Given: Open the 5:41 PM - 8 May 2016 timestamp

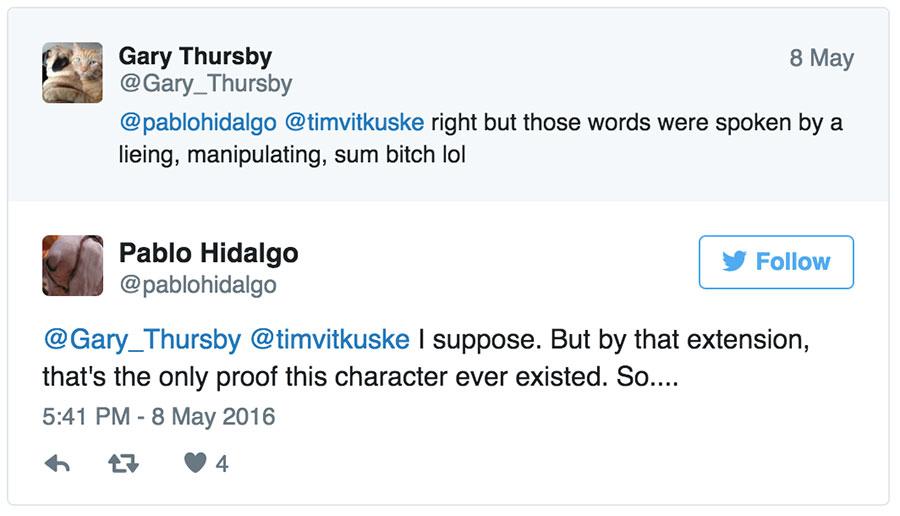Looking at the screenshot, I should click(x=158, y=417).
